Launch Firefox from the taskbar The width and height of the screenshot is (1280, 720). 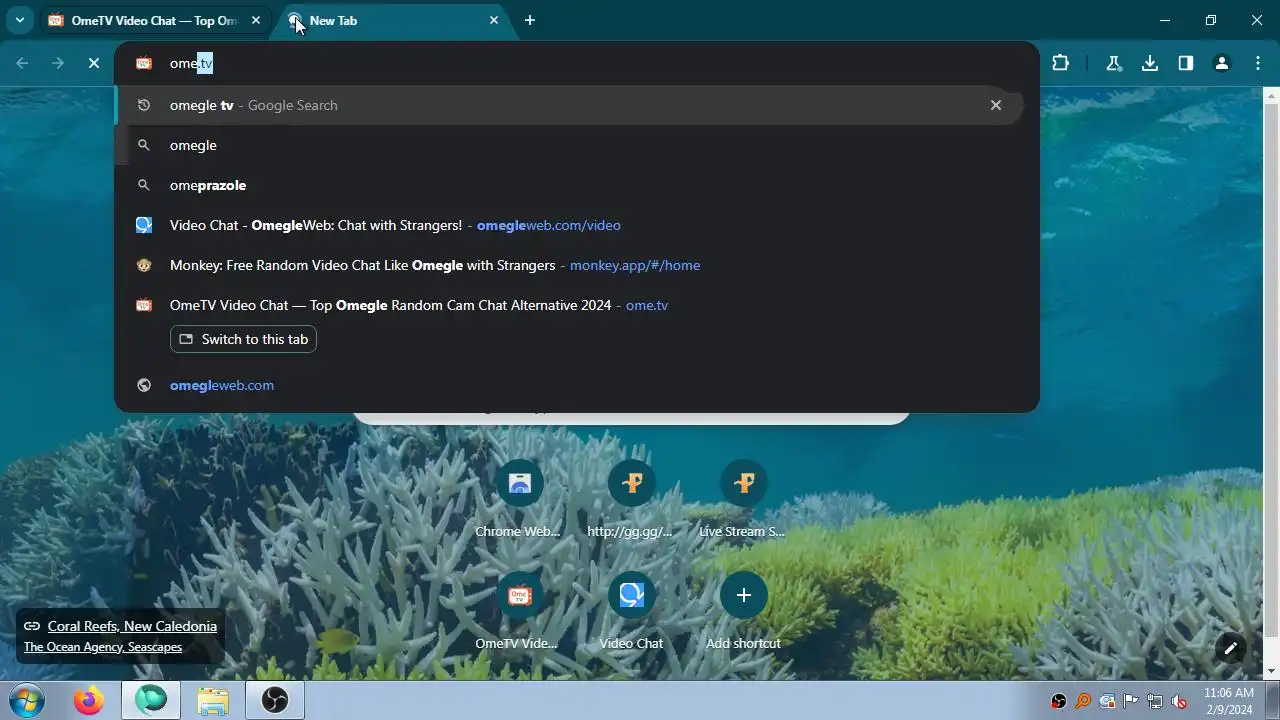click(x=88, y=701)
